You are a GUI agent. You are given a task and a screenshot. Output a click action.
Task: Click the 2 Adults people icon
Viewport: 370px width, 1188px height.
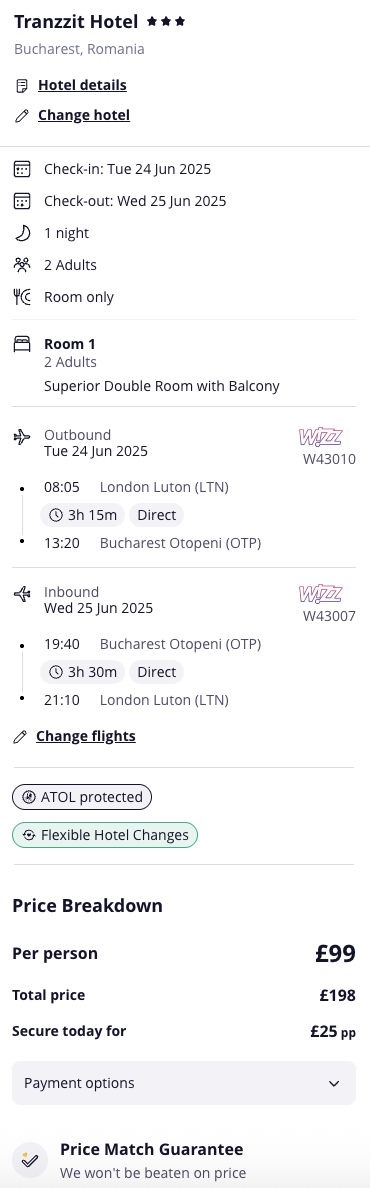click(x=22, y=264)
